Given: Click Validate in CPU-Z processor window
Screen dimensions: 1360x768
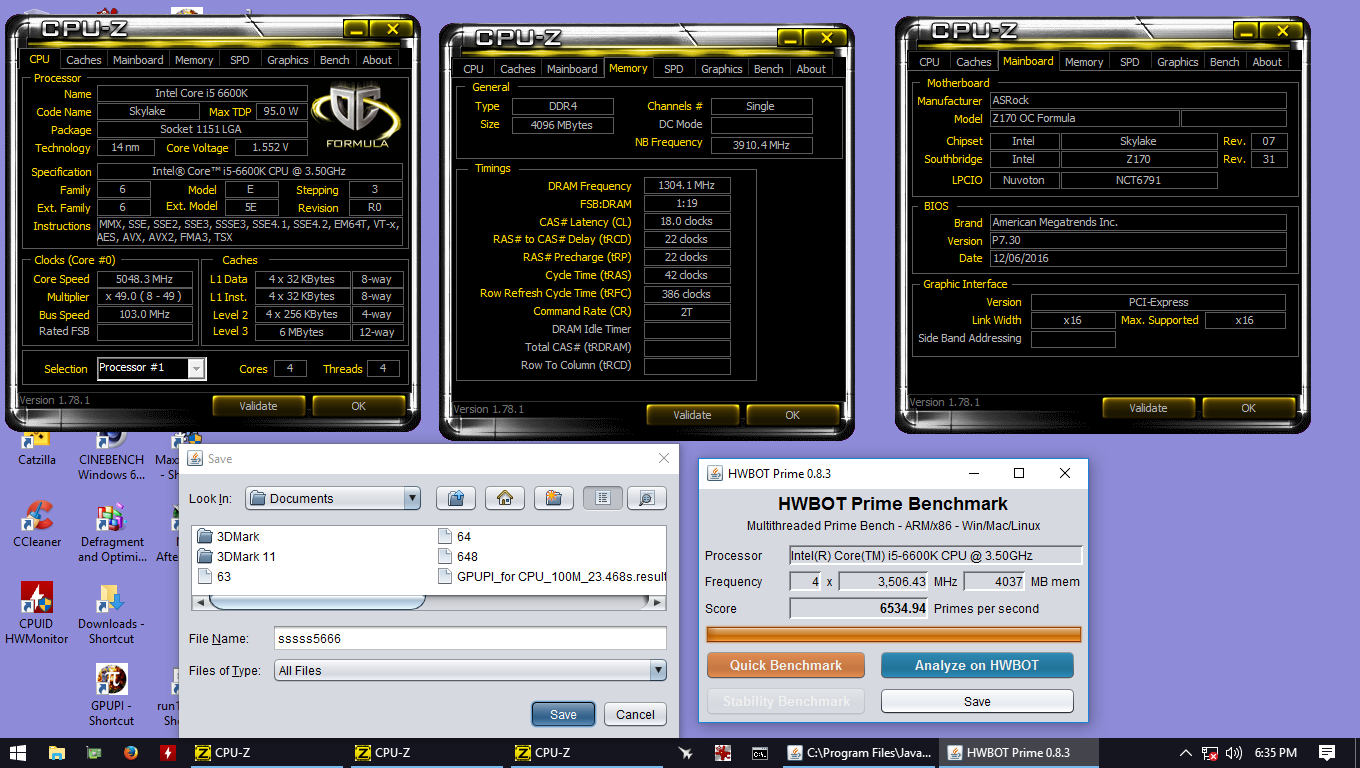Looking at the screenshot, I should (x=258, y=406).
